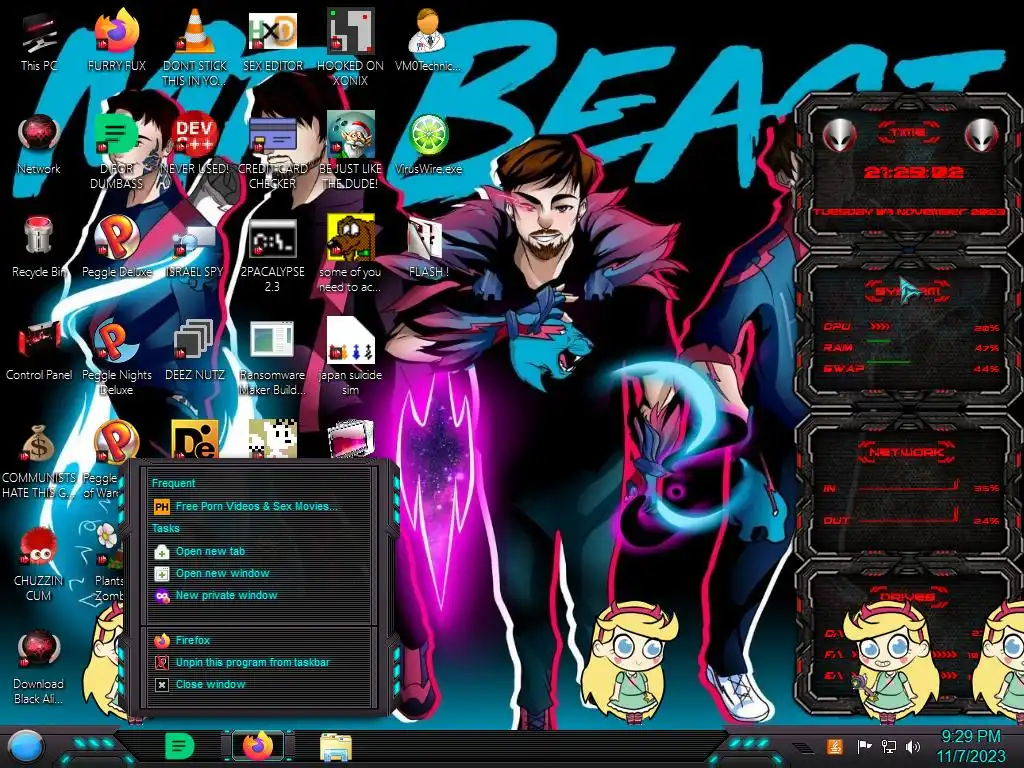Open the Control Panel shortcut

39,350
